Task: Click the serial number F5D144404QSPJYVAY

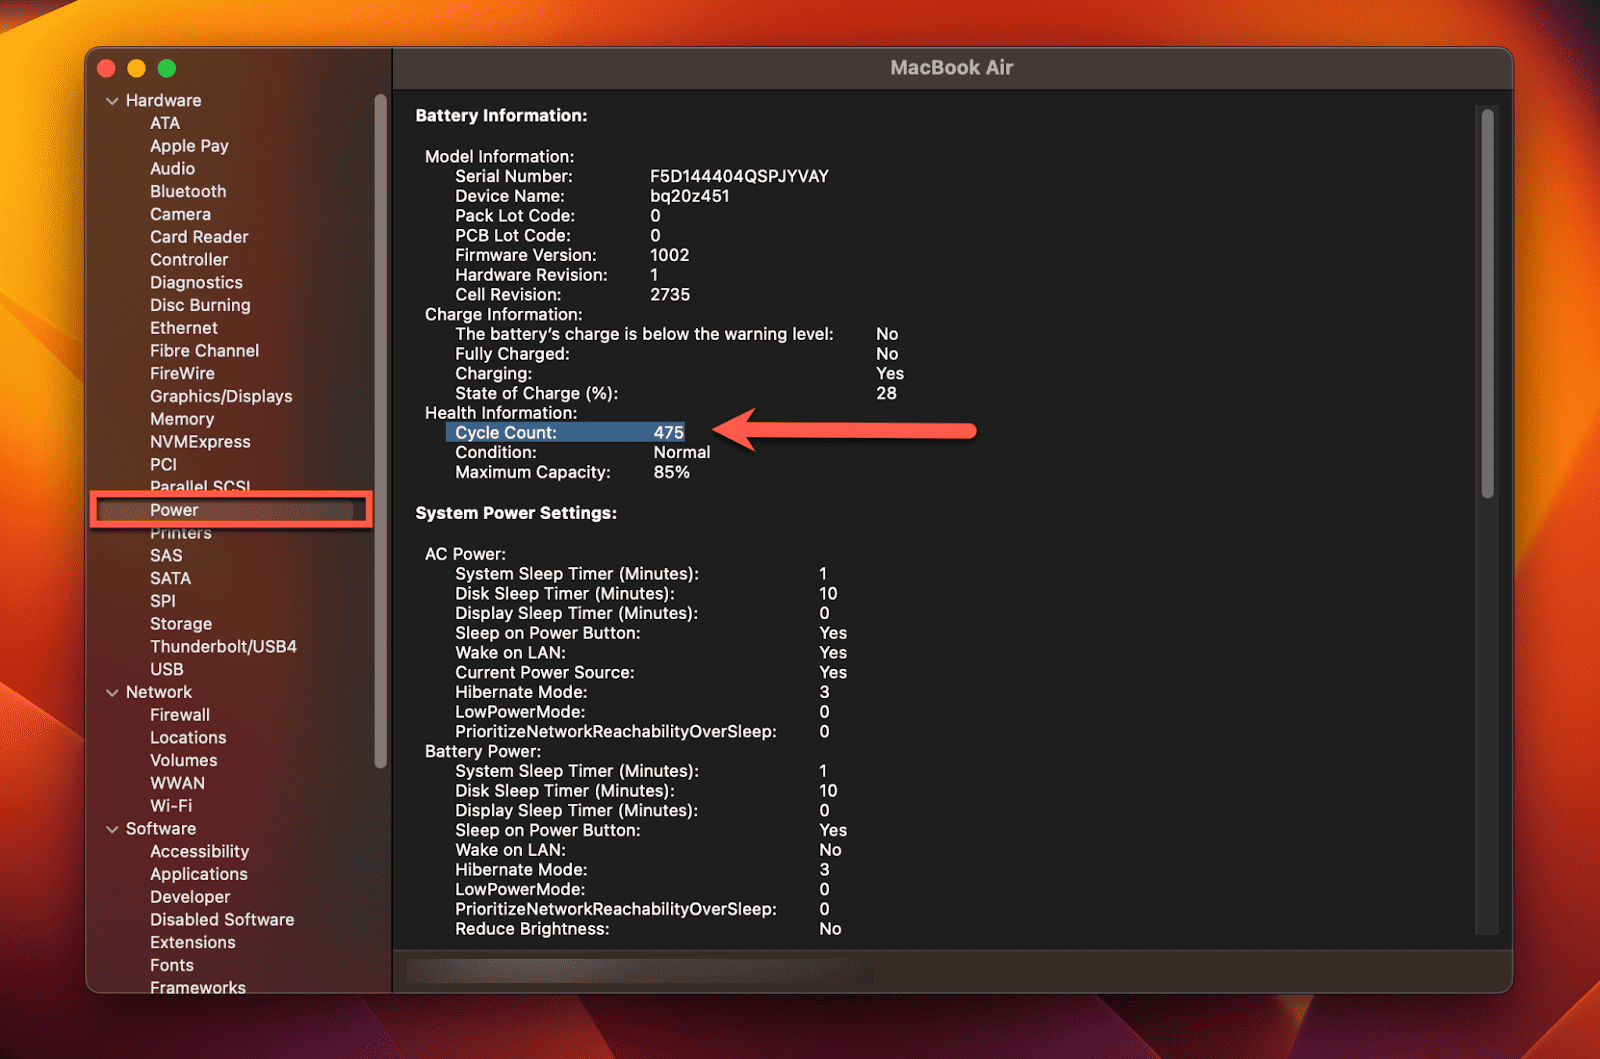Action: point(739,176)
